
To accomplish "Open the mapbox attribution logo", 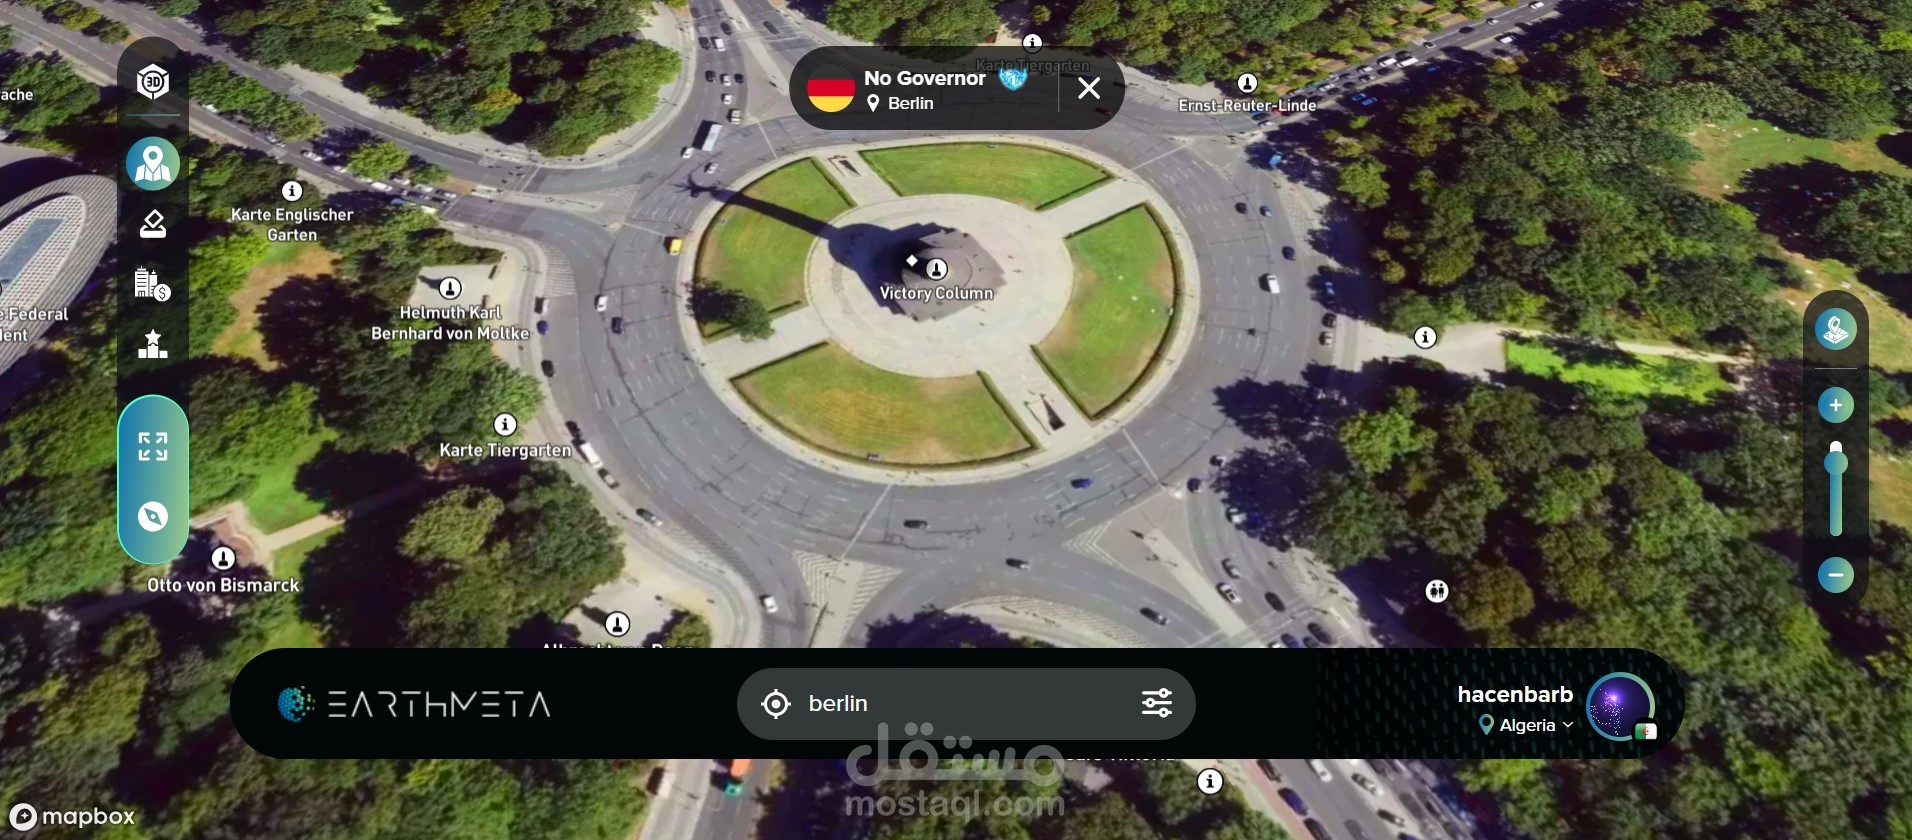I will [x=73, y=816].
